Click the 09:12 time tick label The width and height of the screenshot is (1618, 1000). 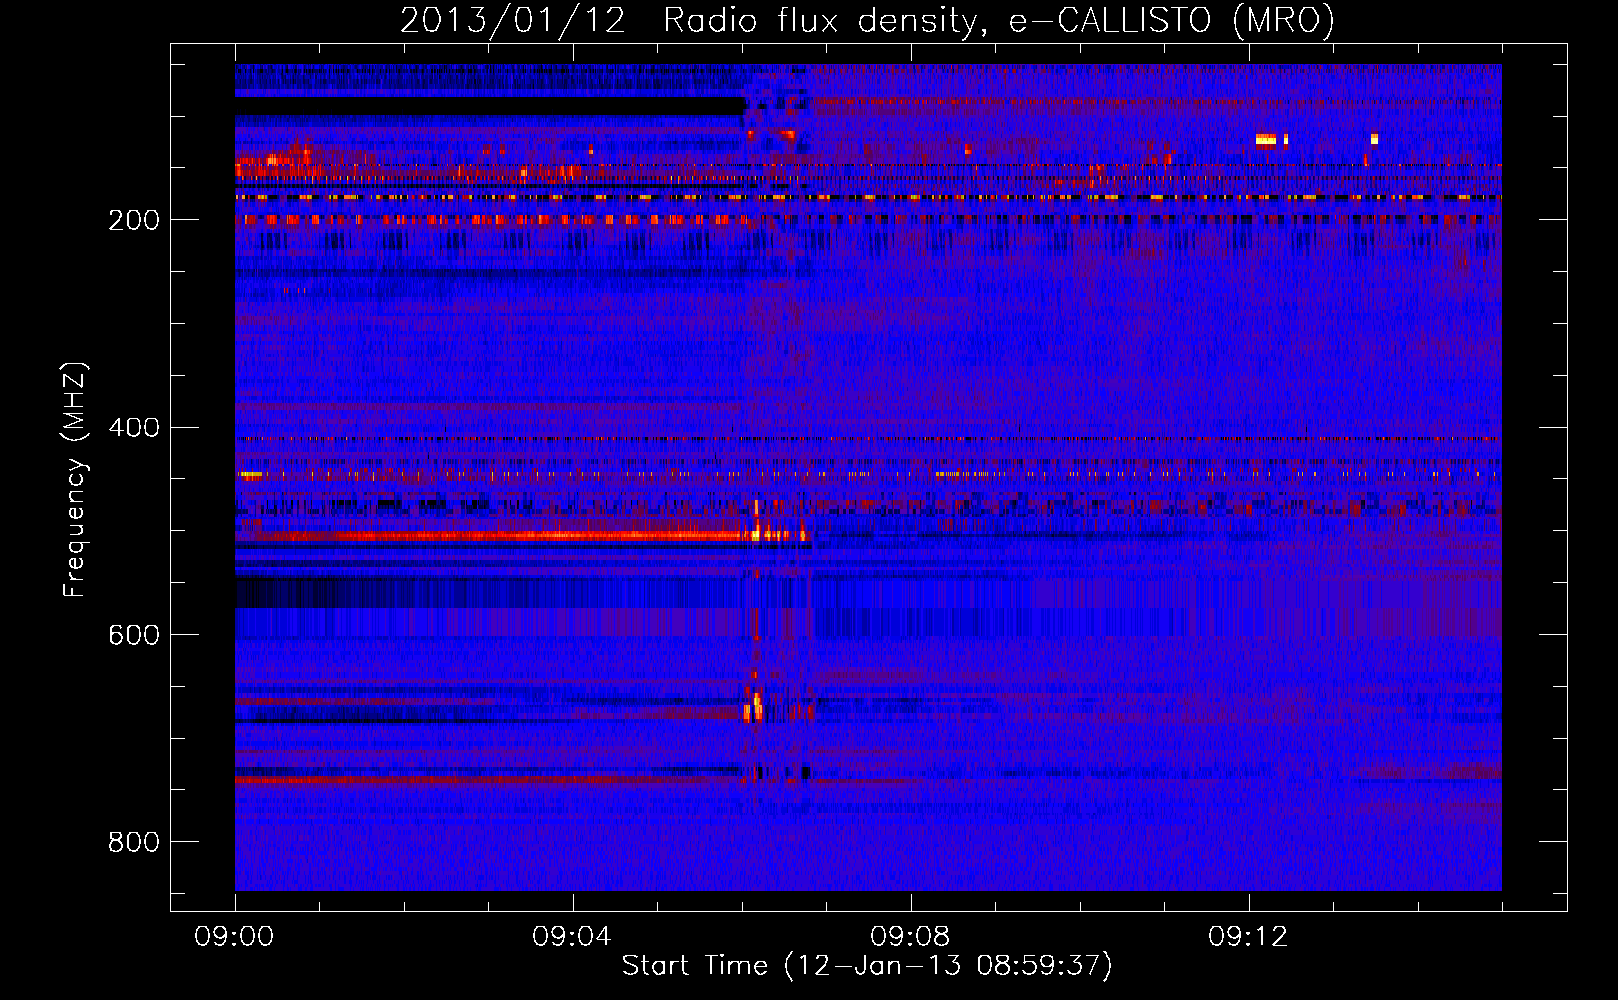1248,937
